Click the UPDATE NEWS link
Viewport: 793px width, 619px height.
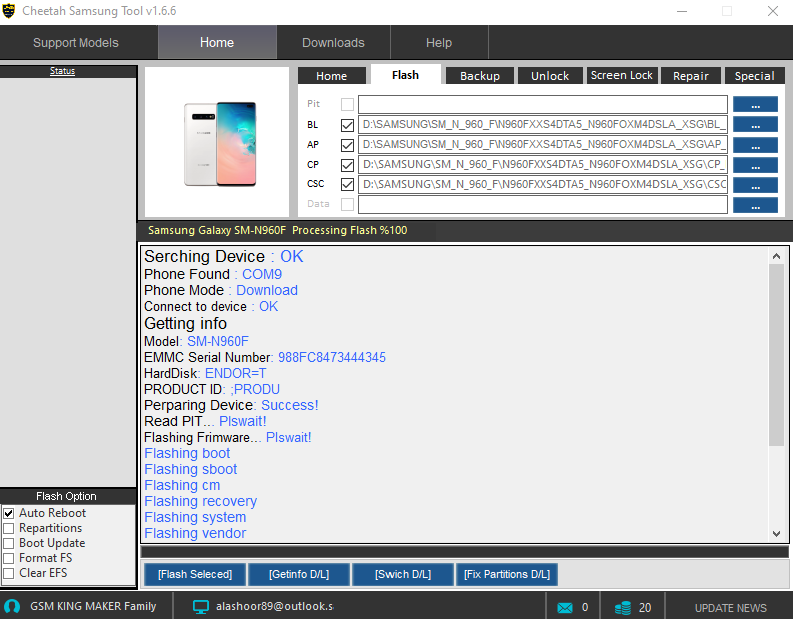click(x=731, y=608)
